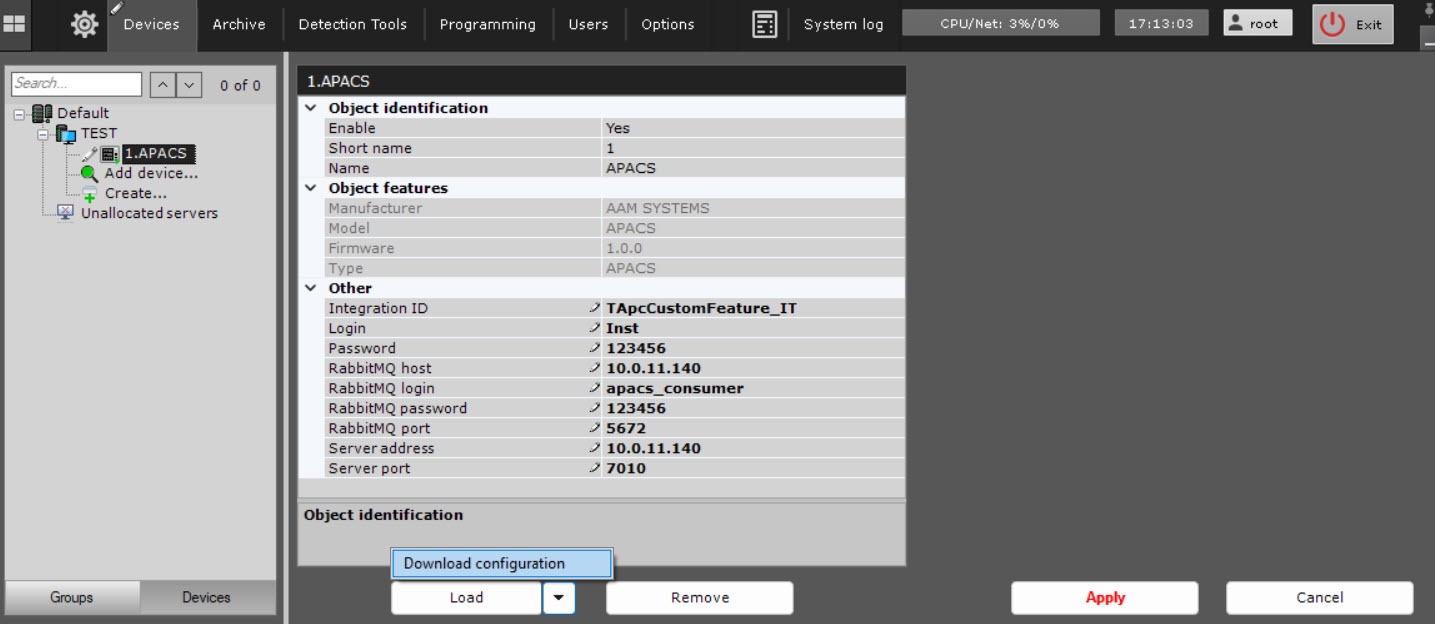Click the pin icon at top right
1435x624 pixels.
point(1427,10)
